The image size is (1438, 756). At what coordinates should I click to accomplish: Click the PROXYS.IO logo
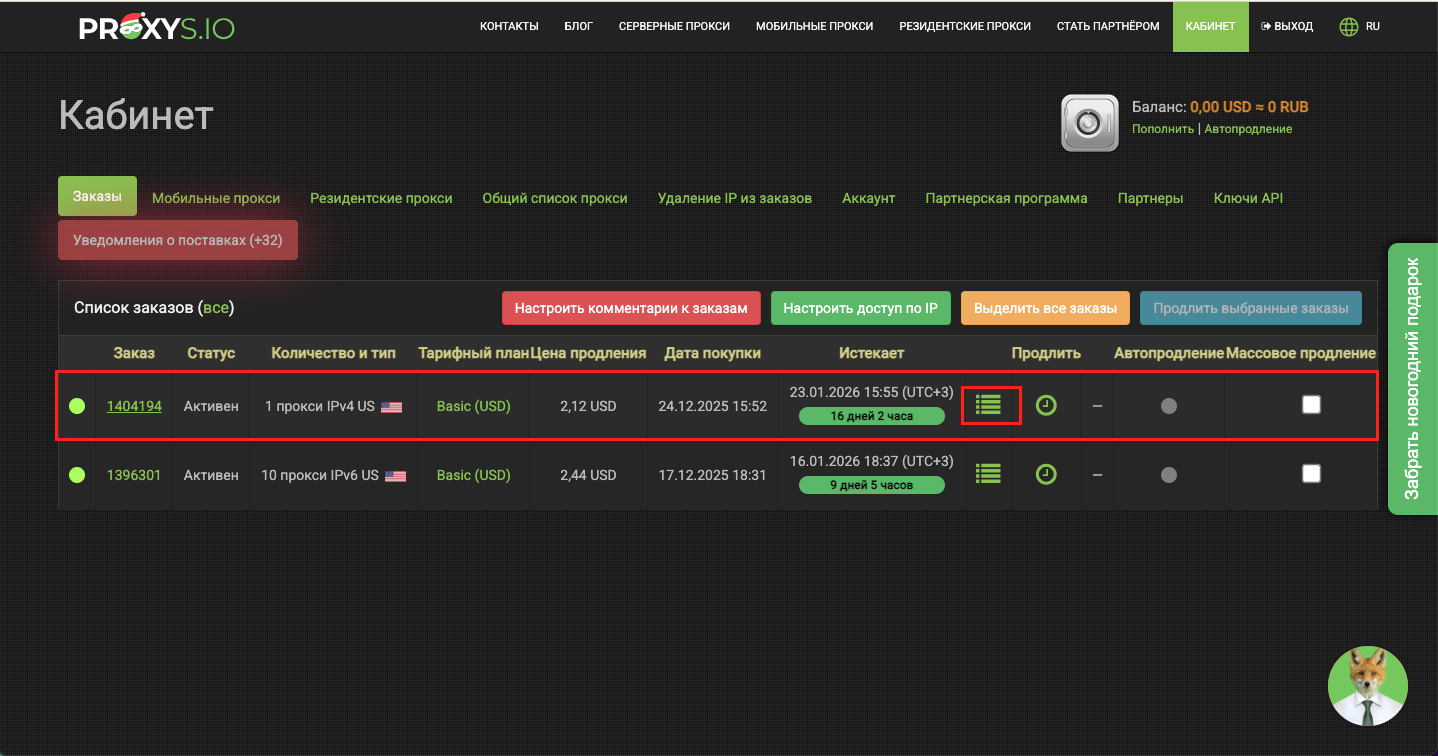(157, 27)
